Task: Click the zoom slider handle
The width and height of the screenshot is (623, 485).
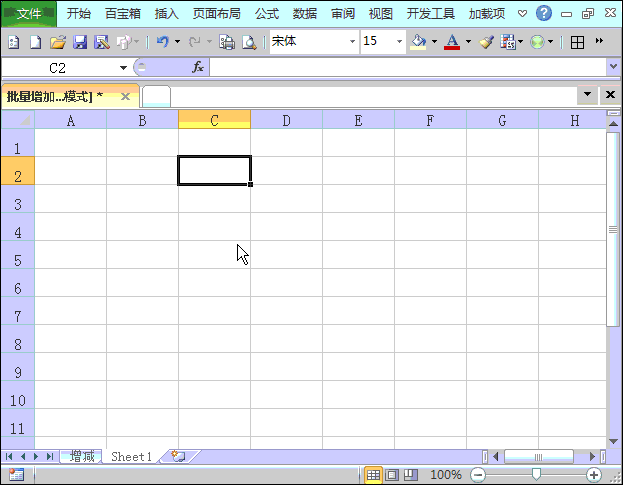Action: [536, 474]
